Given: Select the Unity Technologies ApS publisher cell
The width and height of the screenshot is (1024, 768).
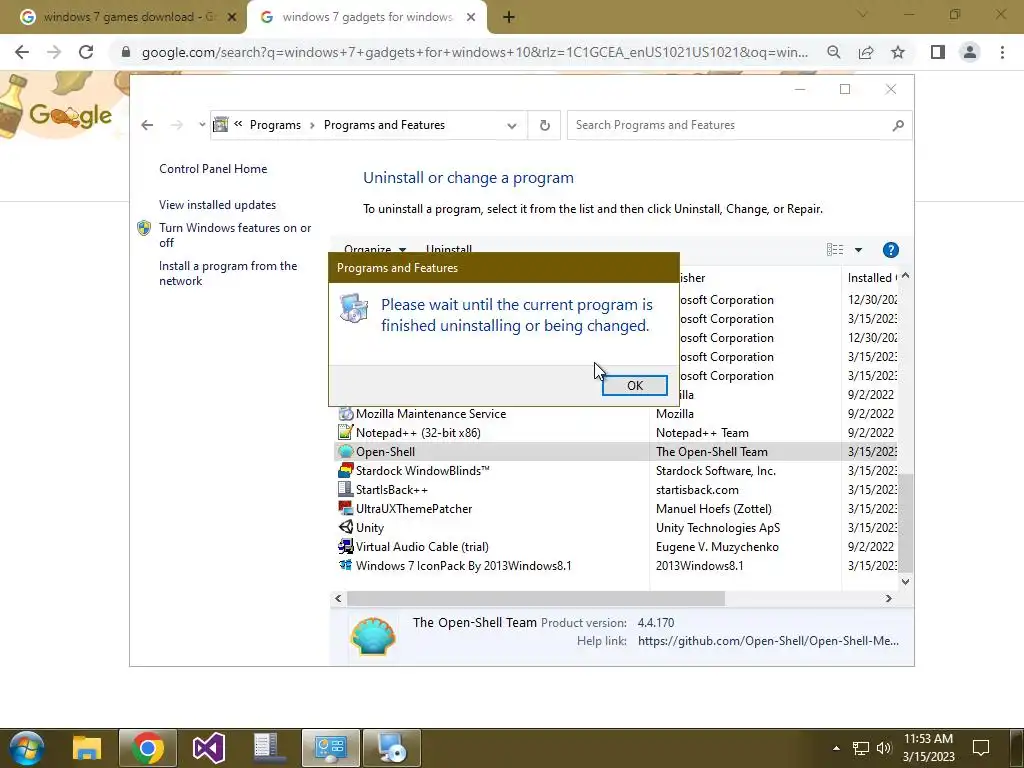Looking at the screenshot, I should (x=718, y=527).
